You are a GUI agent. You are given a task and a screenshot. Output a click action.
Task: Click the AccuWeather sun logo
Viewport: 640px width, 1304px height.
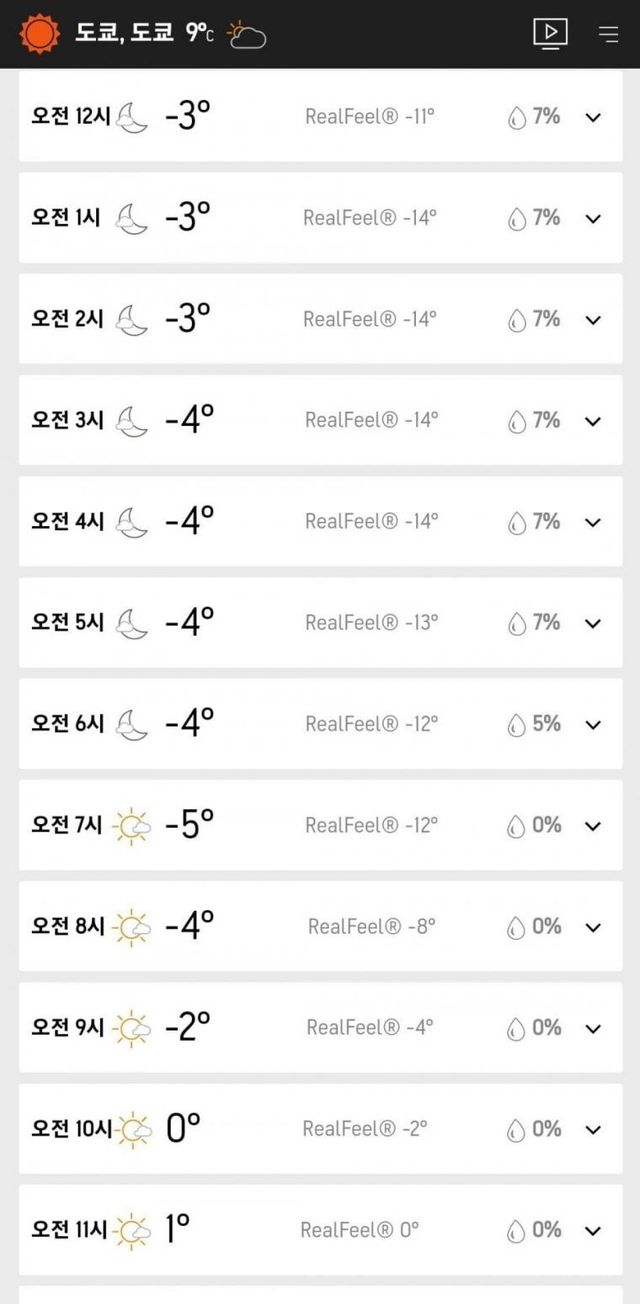point(39,33)
